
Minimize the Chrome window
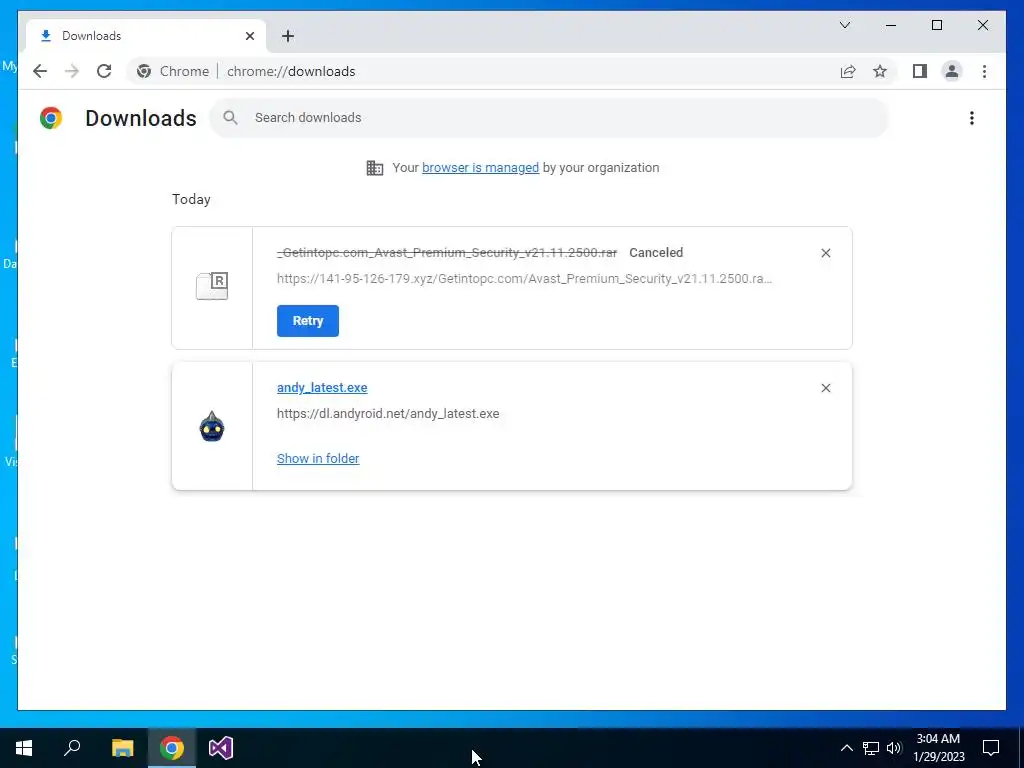click(891, 25)
